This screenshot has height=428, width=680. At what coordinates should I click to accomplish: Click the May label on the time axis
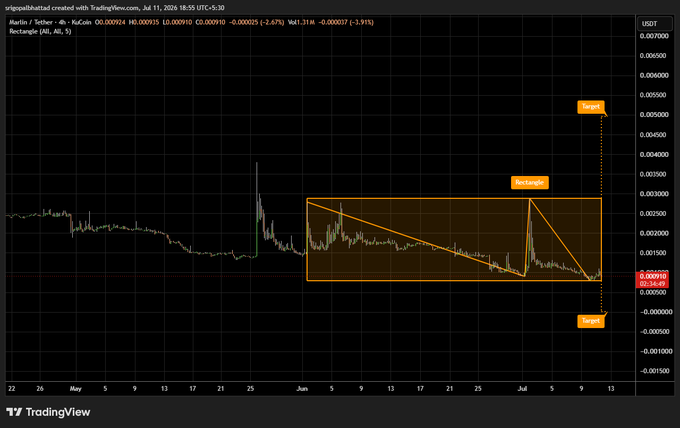point(76,389)
